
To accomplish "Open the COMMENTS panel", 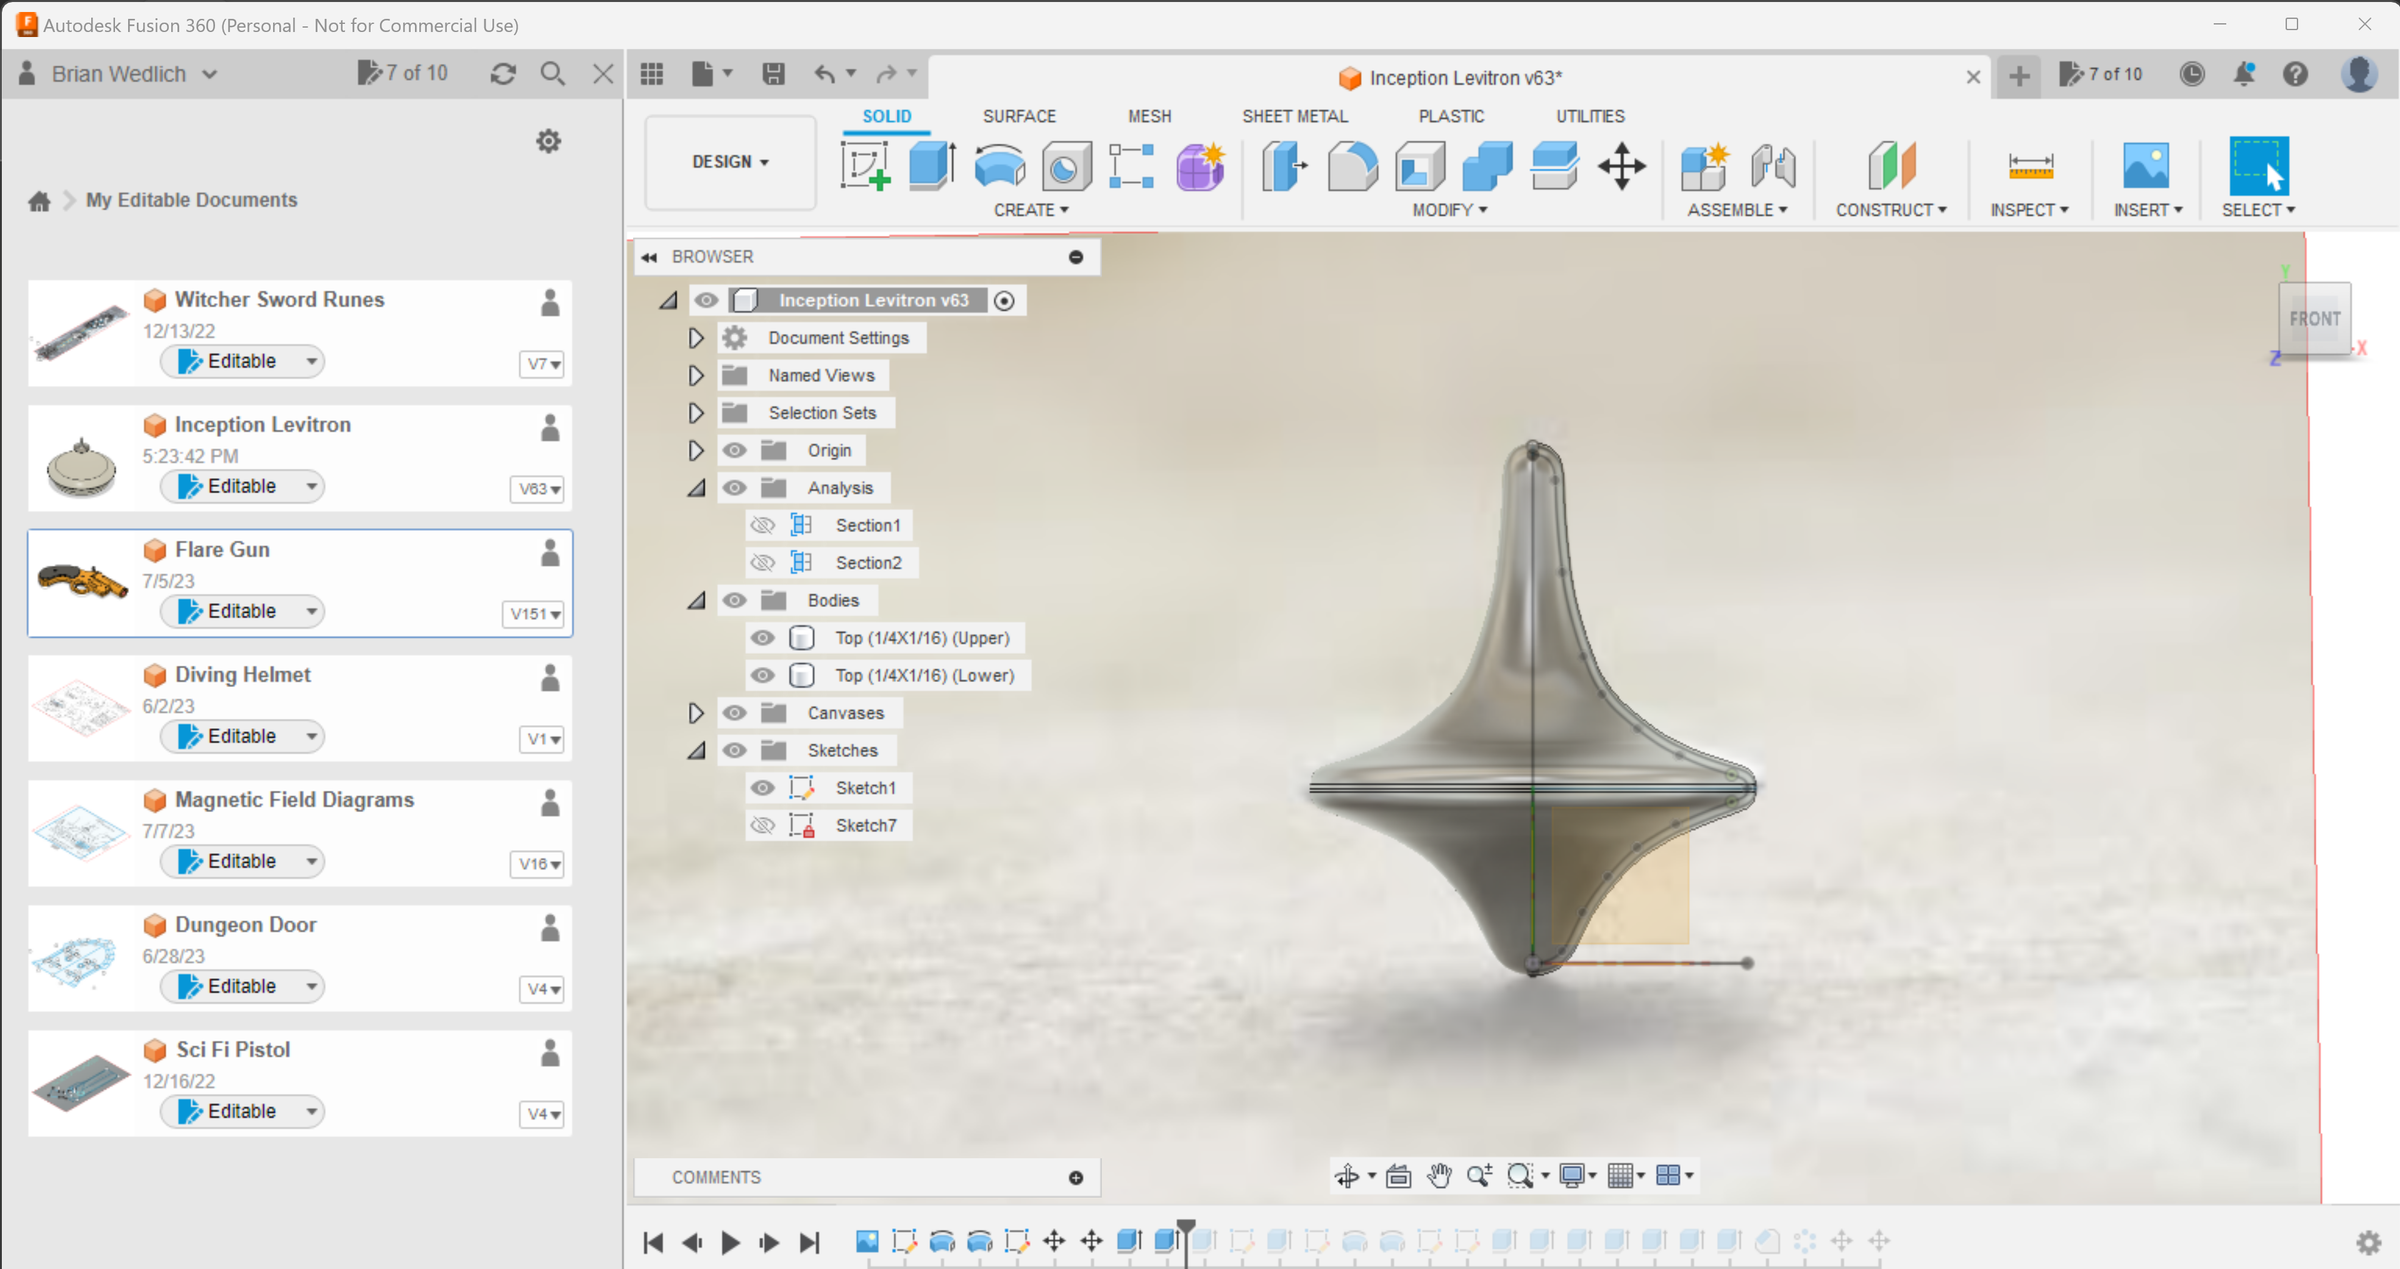I will click(x=716, y=1177).
